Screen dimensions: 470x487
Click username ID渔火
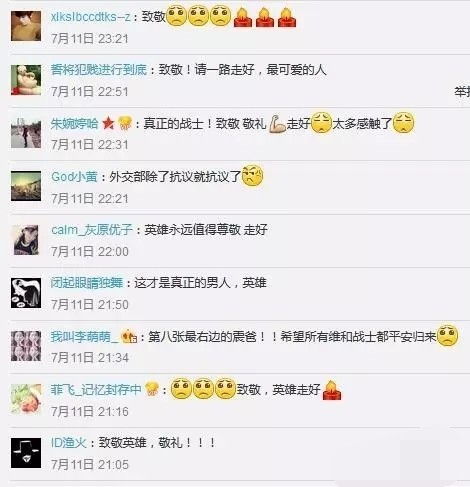(x=69, y=443)
